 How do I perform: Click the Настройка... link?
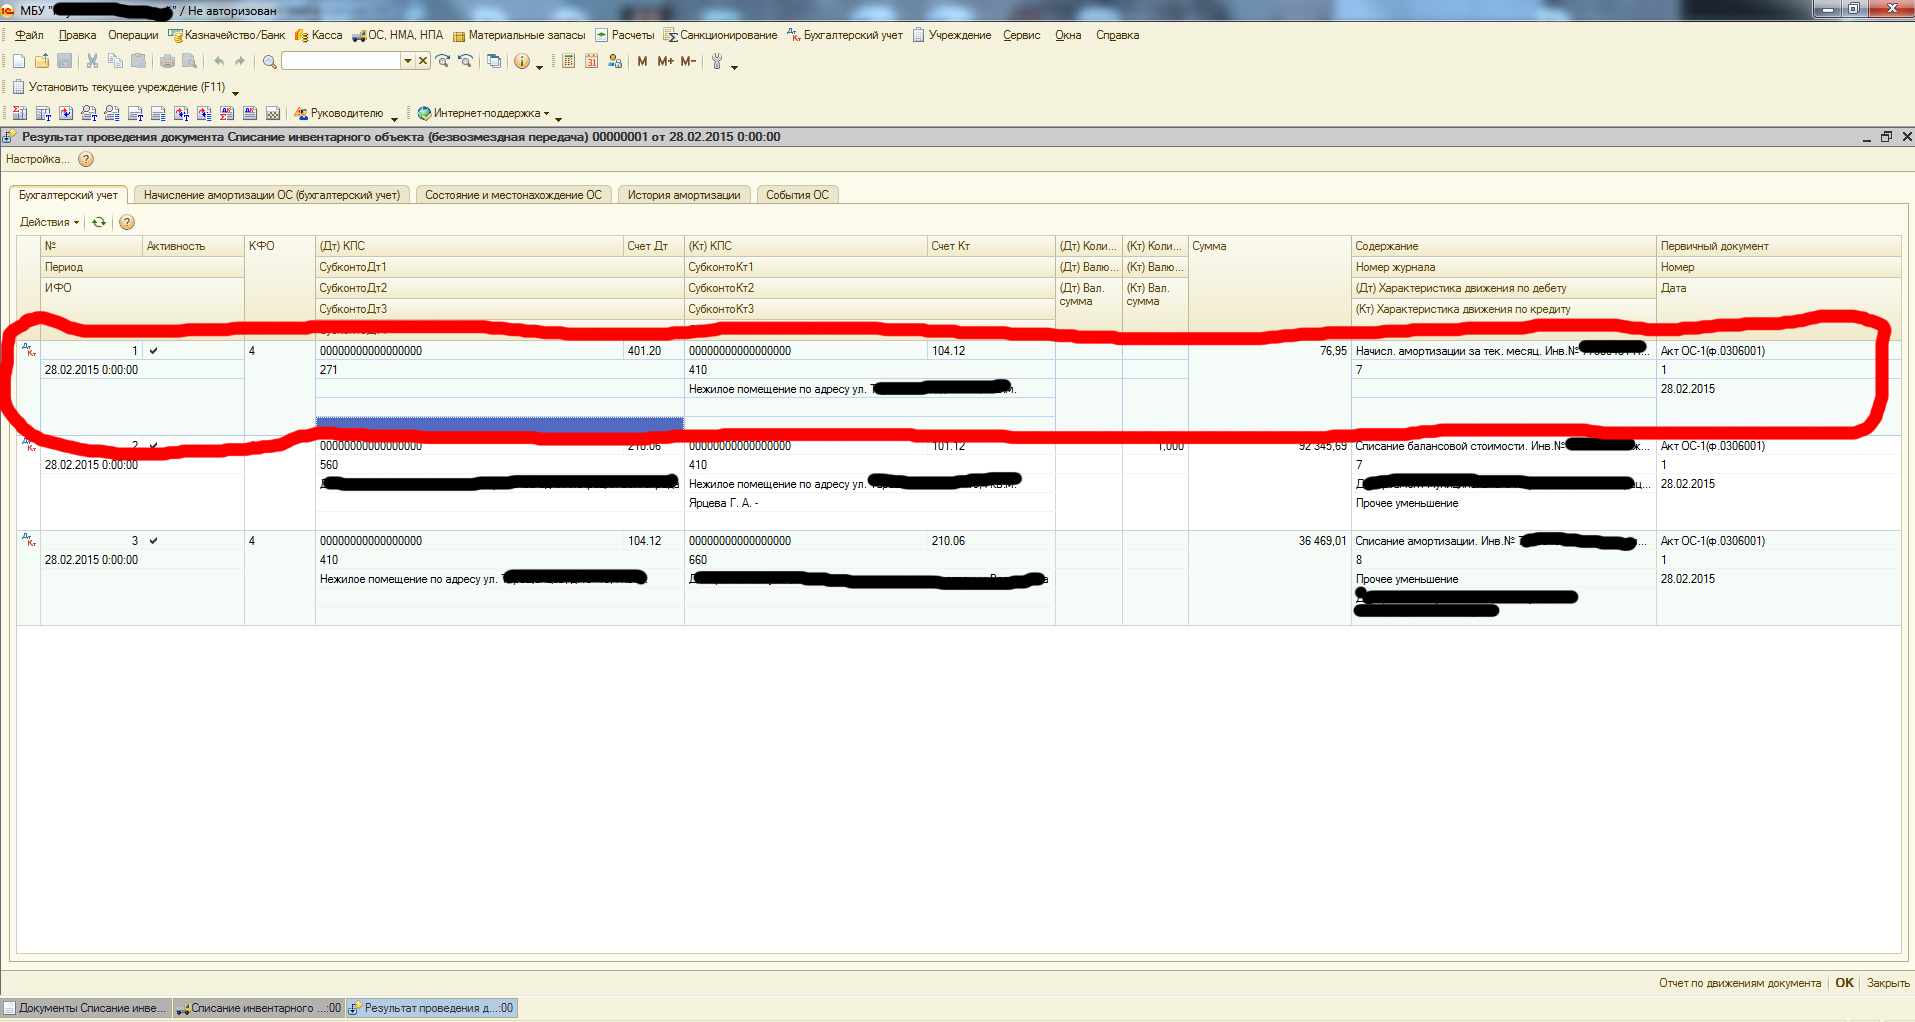tap(38, 159)
